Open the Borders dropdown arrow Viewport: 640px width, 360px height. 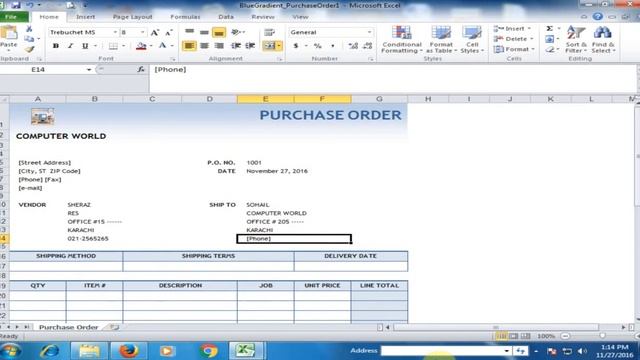coord(124,46)
